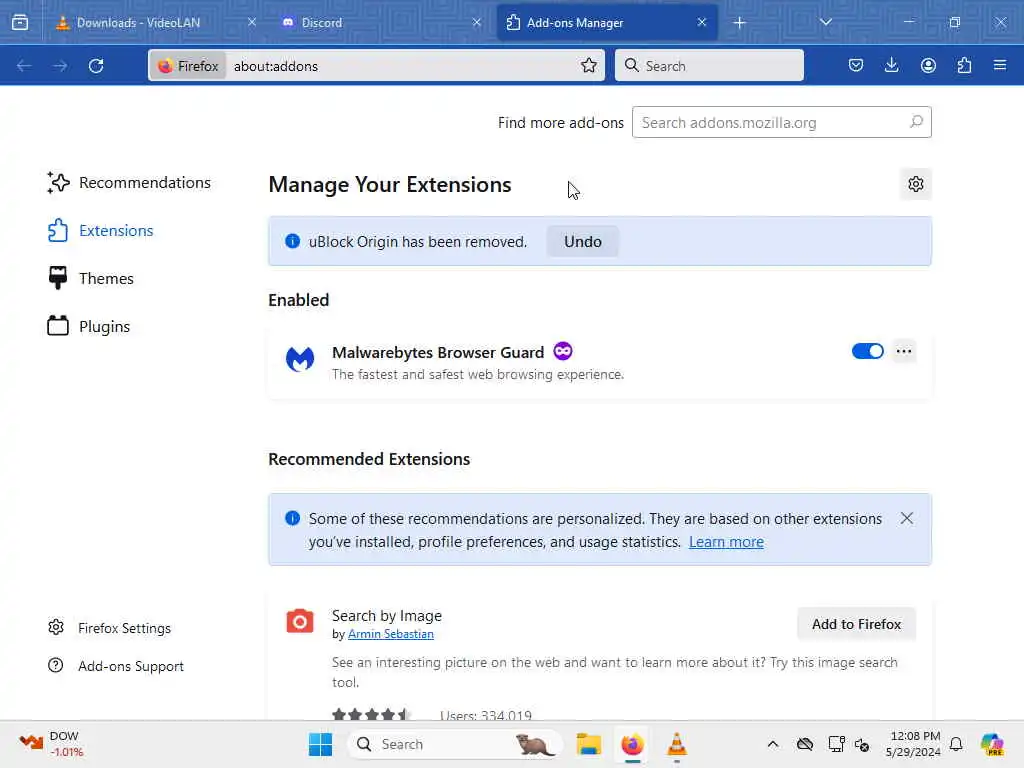Add Search by Image to Firefox

[856, 624]
